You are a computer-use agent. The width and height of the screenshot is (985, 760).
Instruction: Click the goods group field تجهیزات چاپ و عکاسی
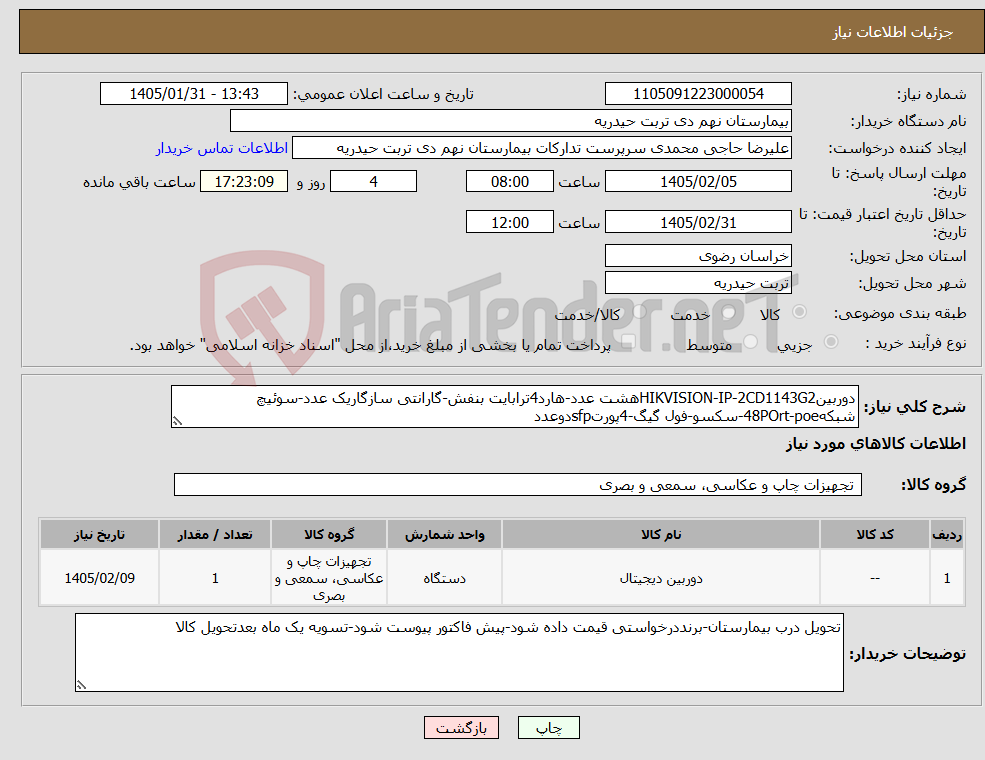518,485
